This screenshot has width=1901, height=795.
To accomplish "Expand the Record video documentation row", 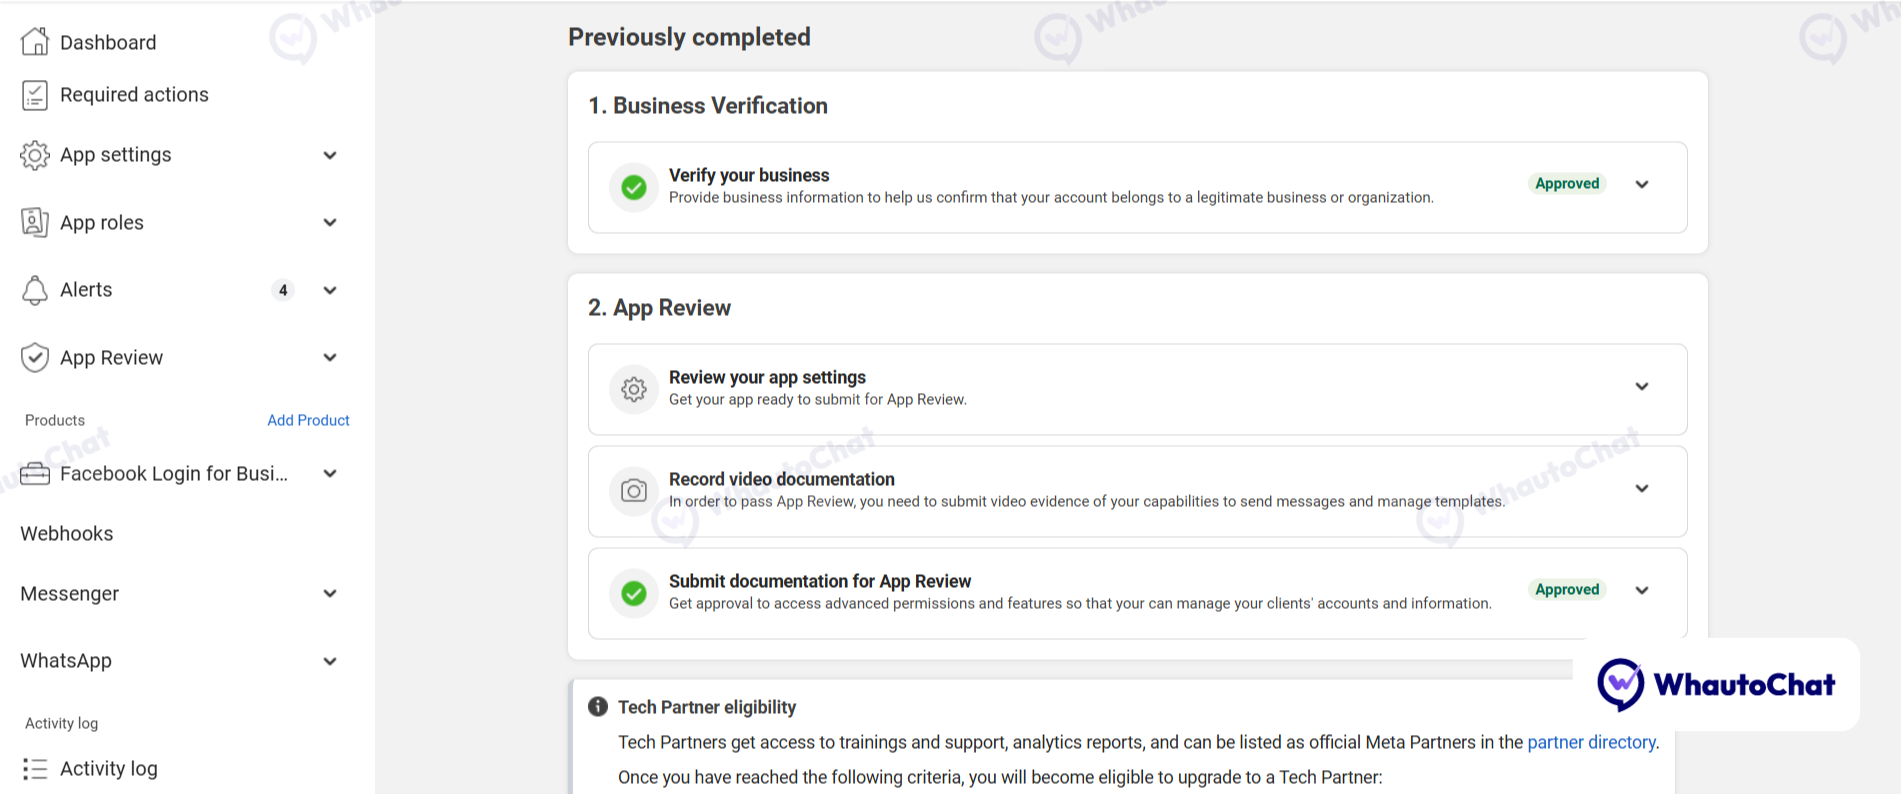I will pyautogui.click(x=1641, y=488).
